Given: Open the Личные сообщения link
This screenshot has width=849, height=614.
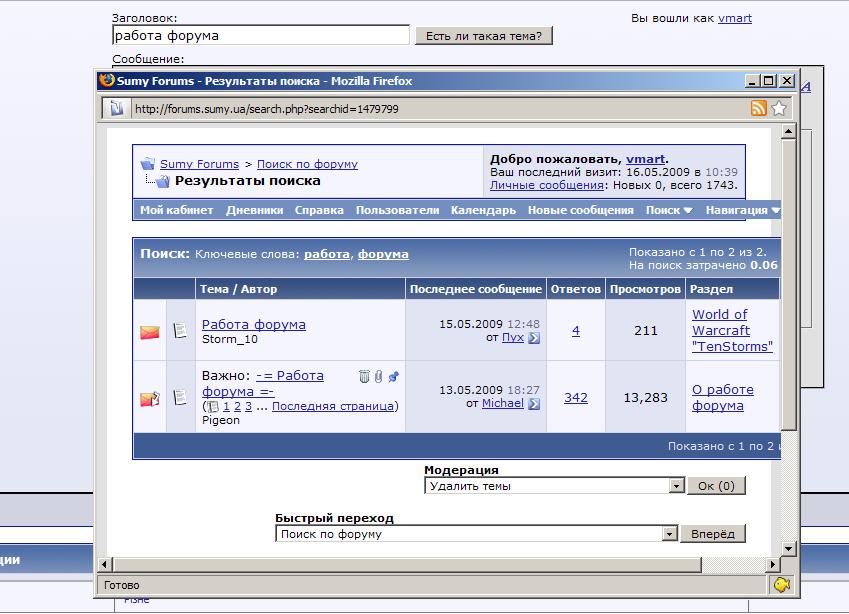Looking at the screenshot, I should point(546,185).
